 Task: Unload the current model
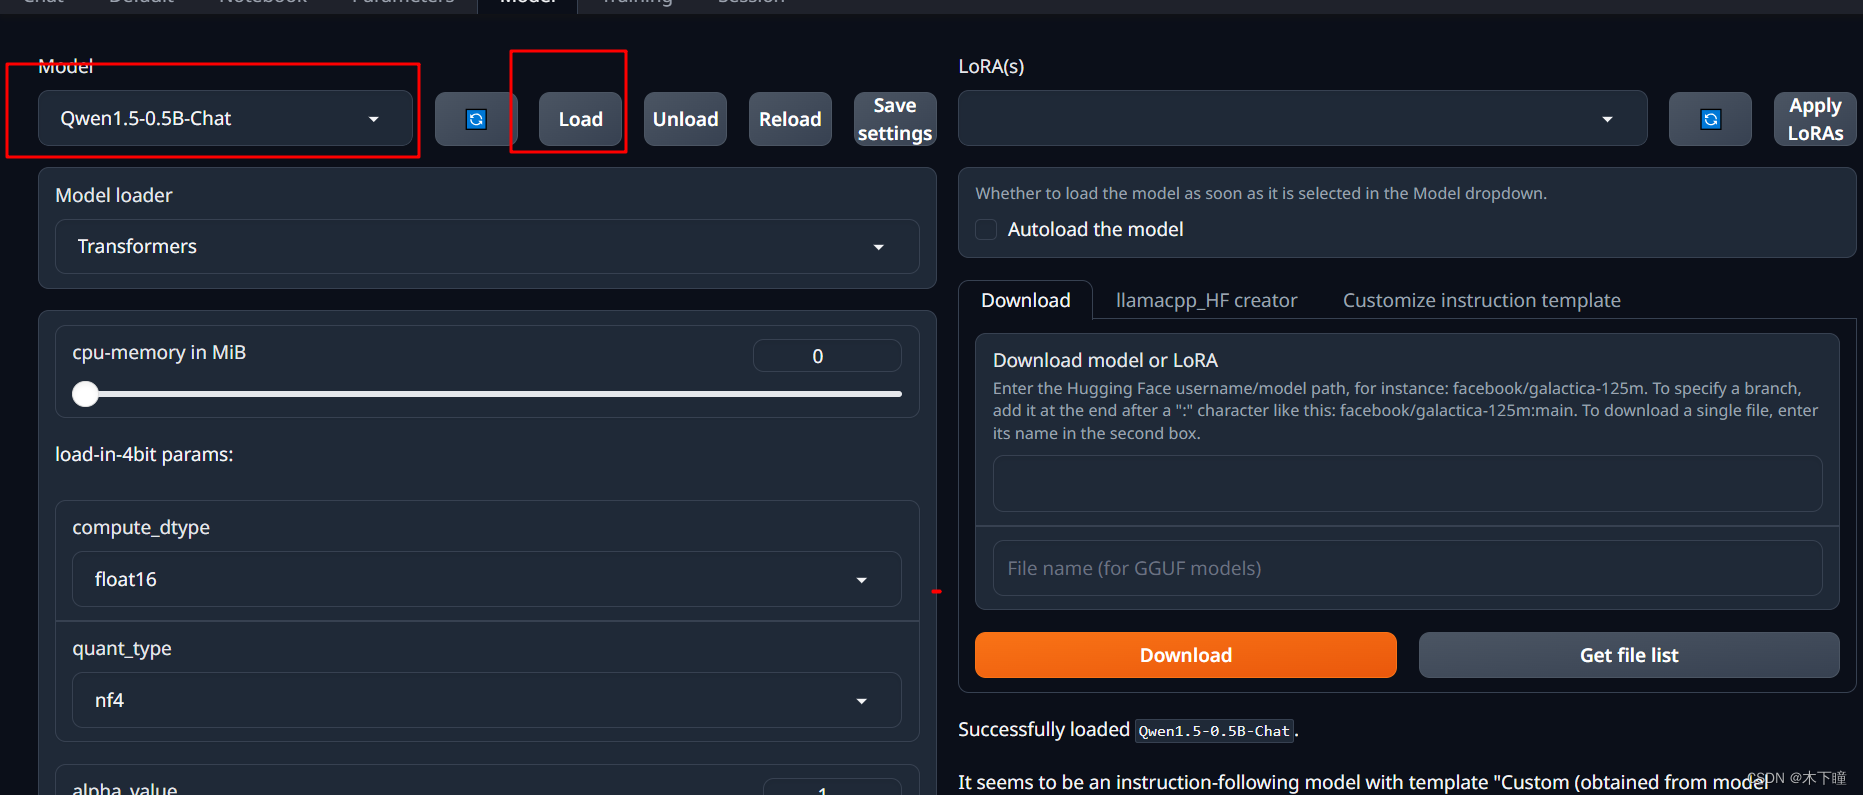click(x=685, y=119)
